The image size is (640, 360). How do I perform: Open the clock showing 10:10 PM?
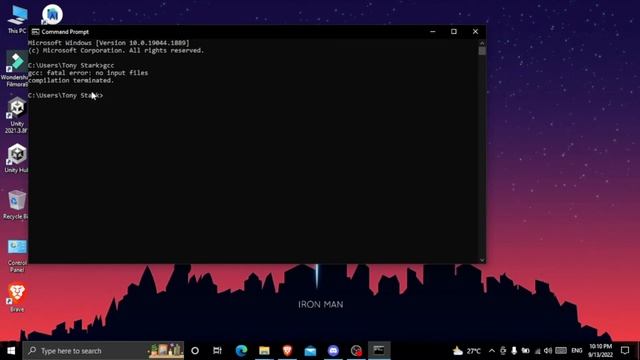(600, 351)
